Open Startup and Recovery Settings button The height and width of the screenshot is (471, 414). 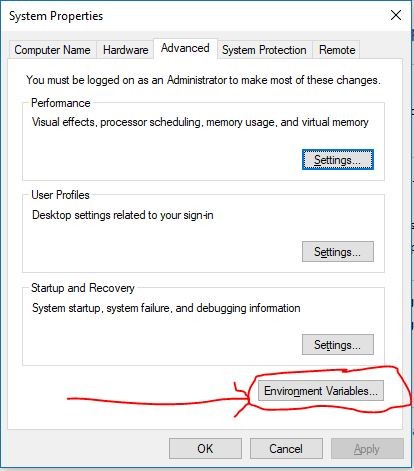[x=338, y=345]
